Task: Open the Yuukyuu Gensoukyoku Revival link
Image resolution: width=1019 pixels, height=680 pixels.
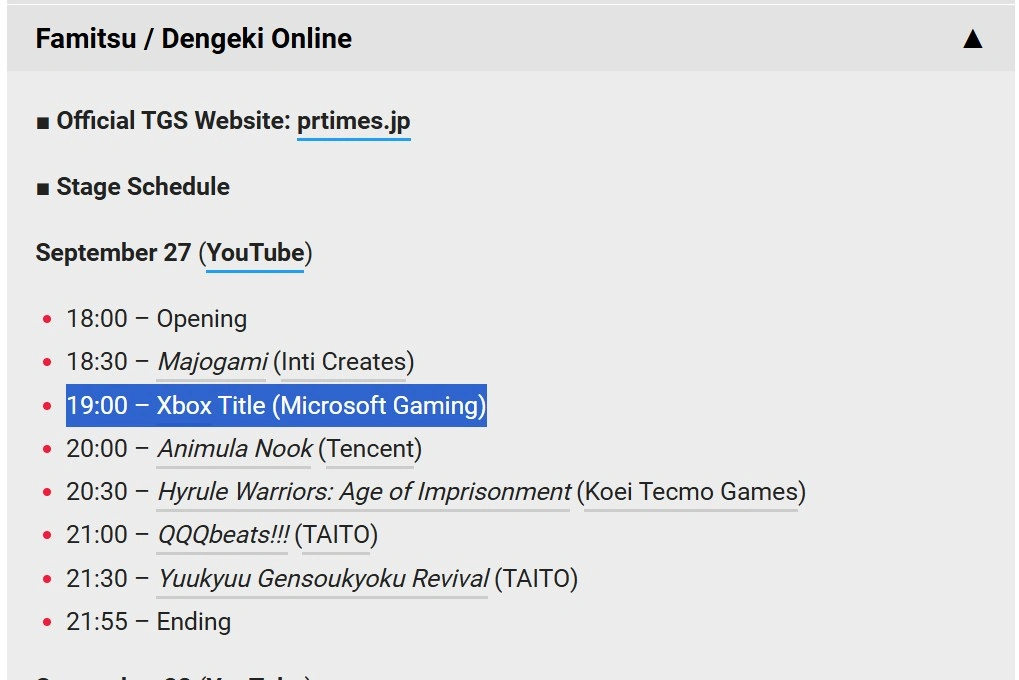Action: (x=323, y=578)
